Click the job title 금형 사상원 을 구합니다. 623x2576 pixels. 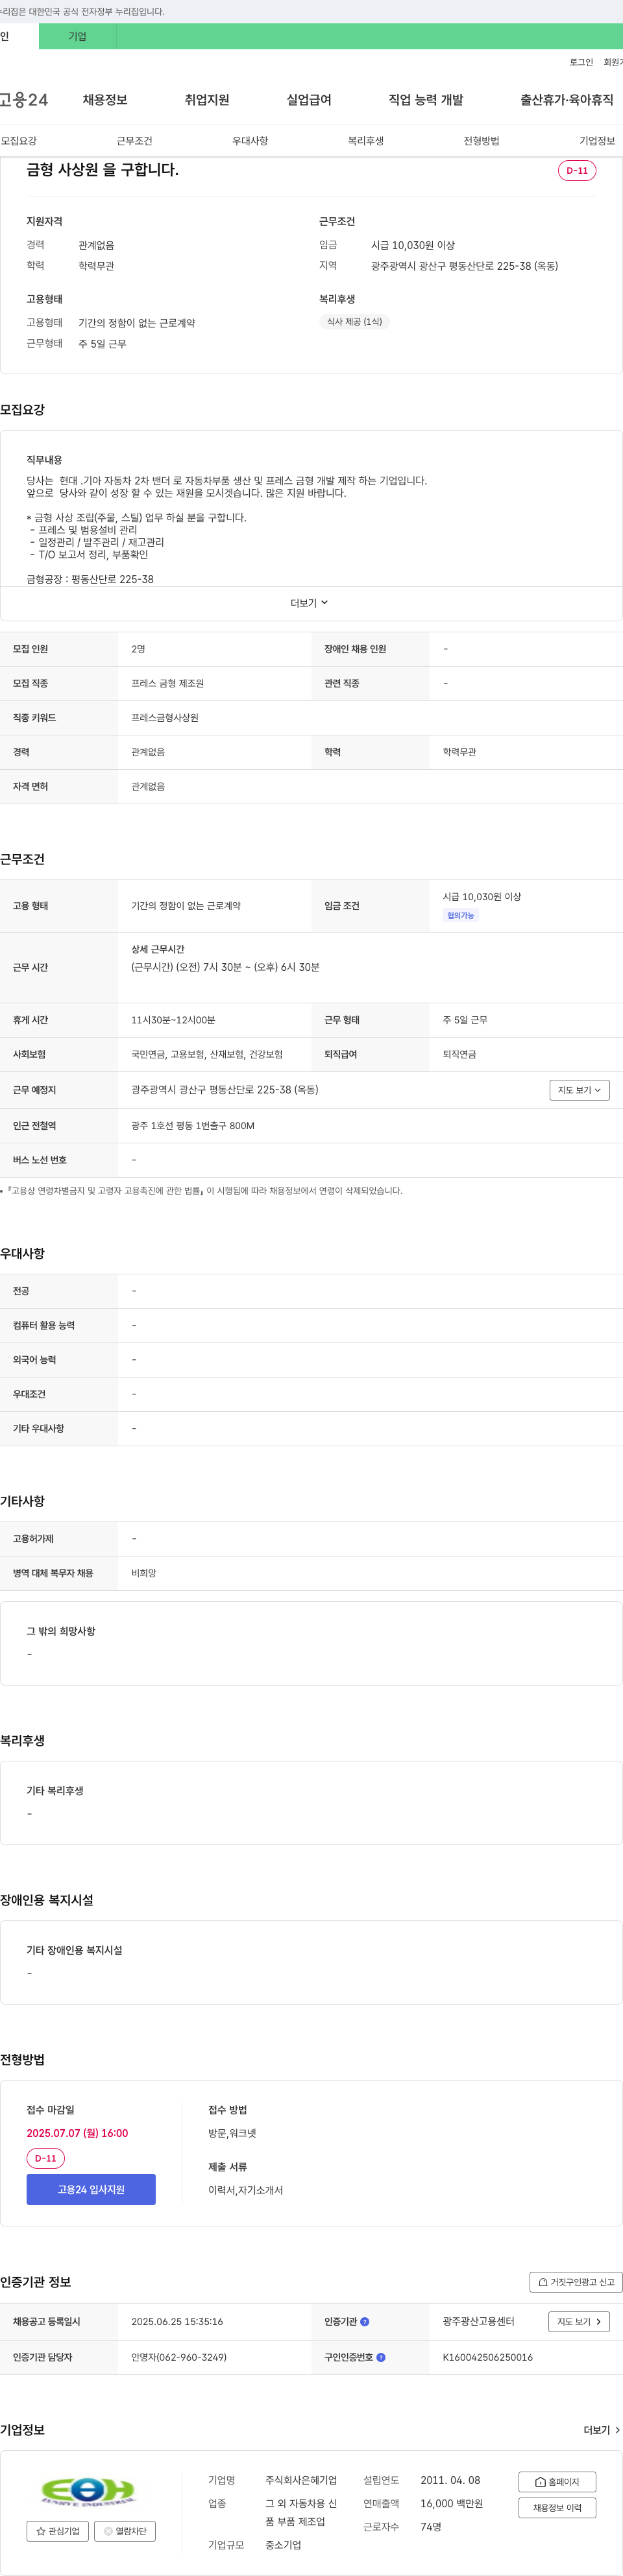tap(103, 170)
